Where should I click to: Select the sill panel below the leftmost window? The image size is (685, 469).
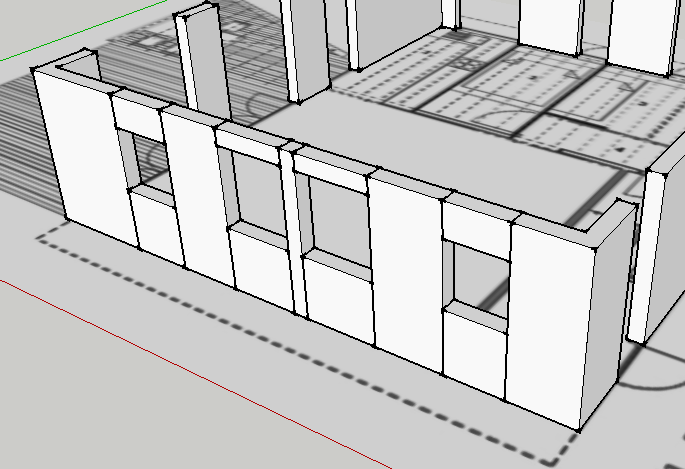(x=158, y=228)
